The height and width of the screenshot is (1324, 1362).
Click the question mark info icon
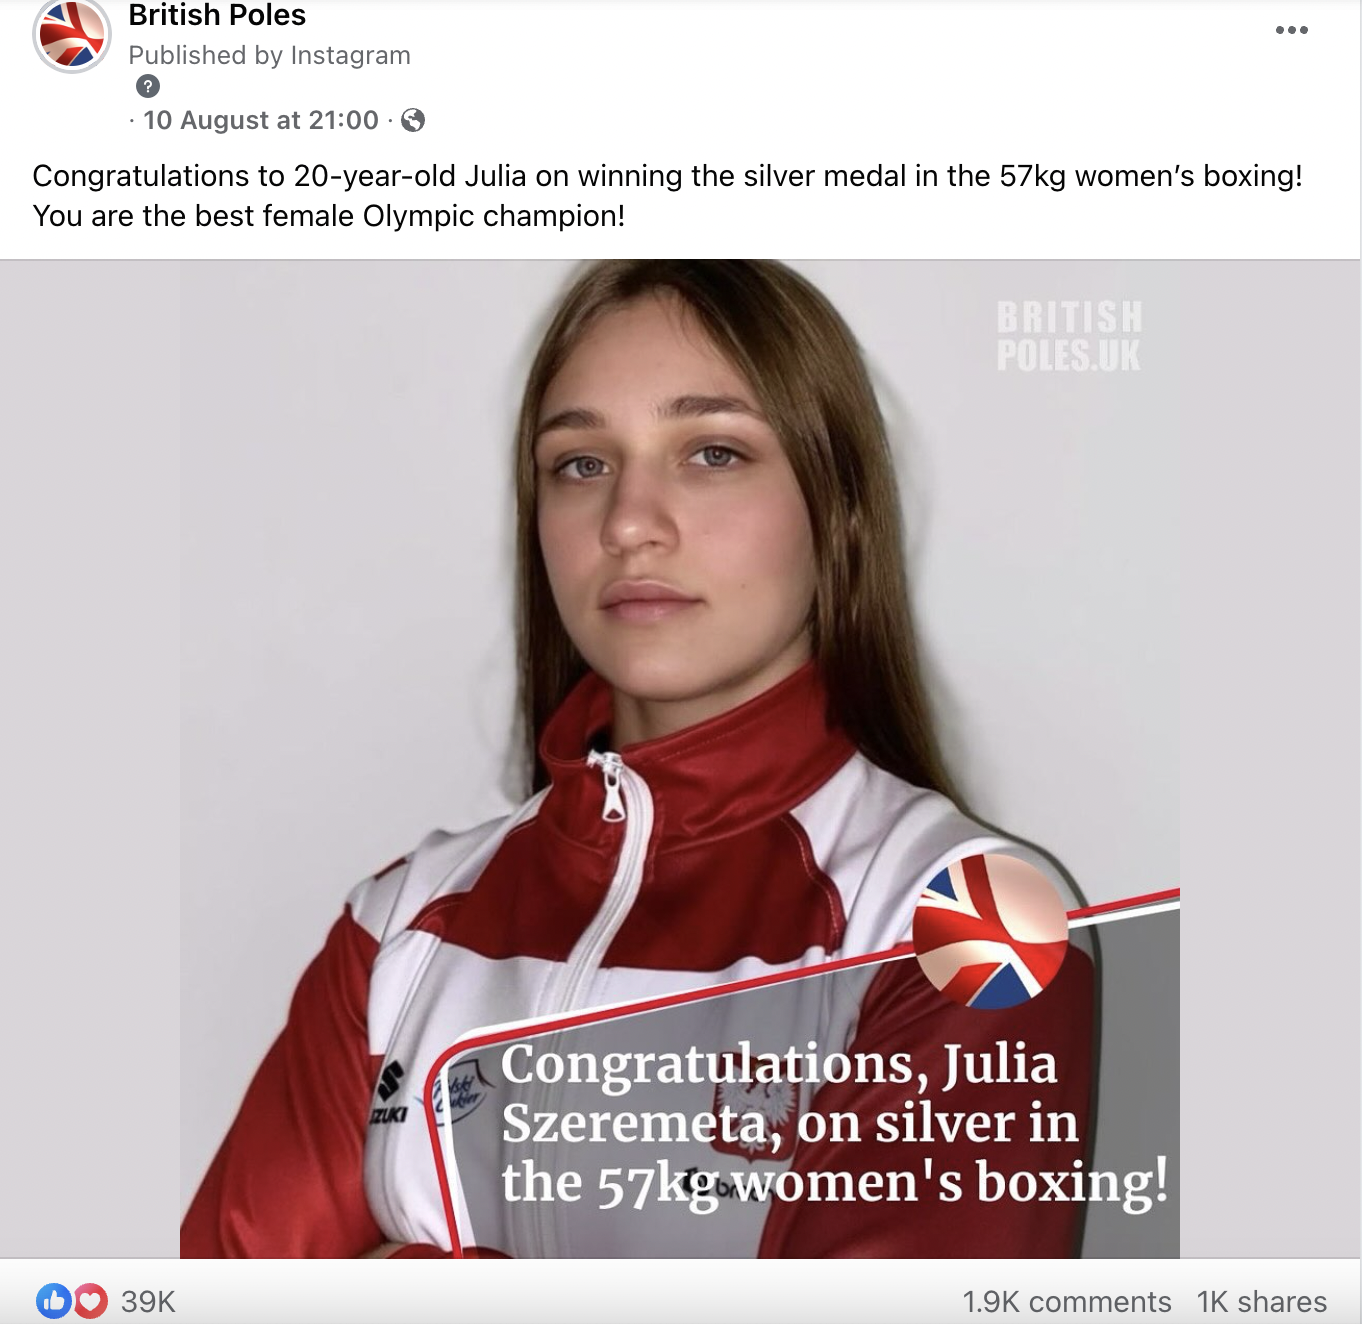[x=148, y=86]
